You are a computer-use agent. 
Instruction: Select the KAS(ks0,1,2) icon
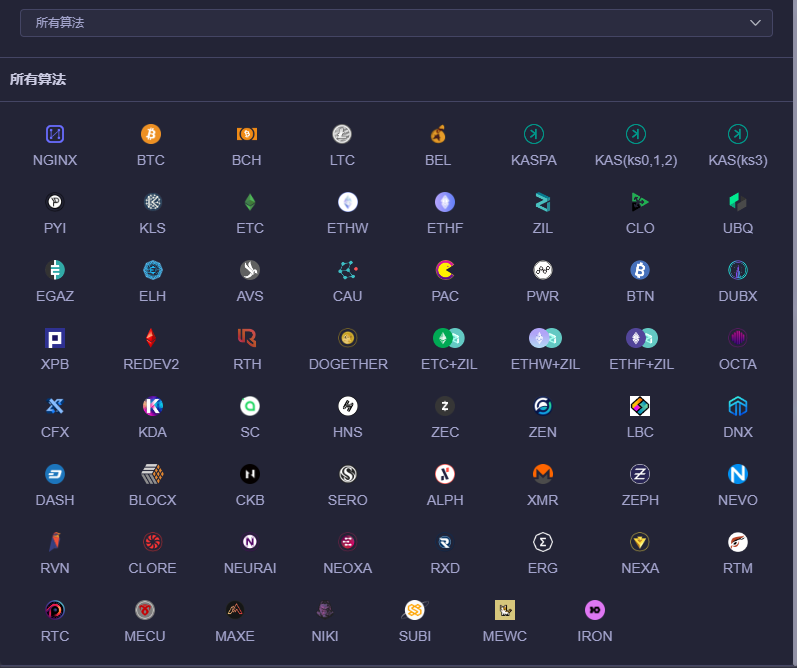point(636,134)
